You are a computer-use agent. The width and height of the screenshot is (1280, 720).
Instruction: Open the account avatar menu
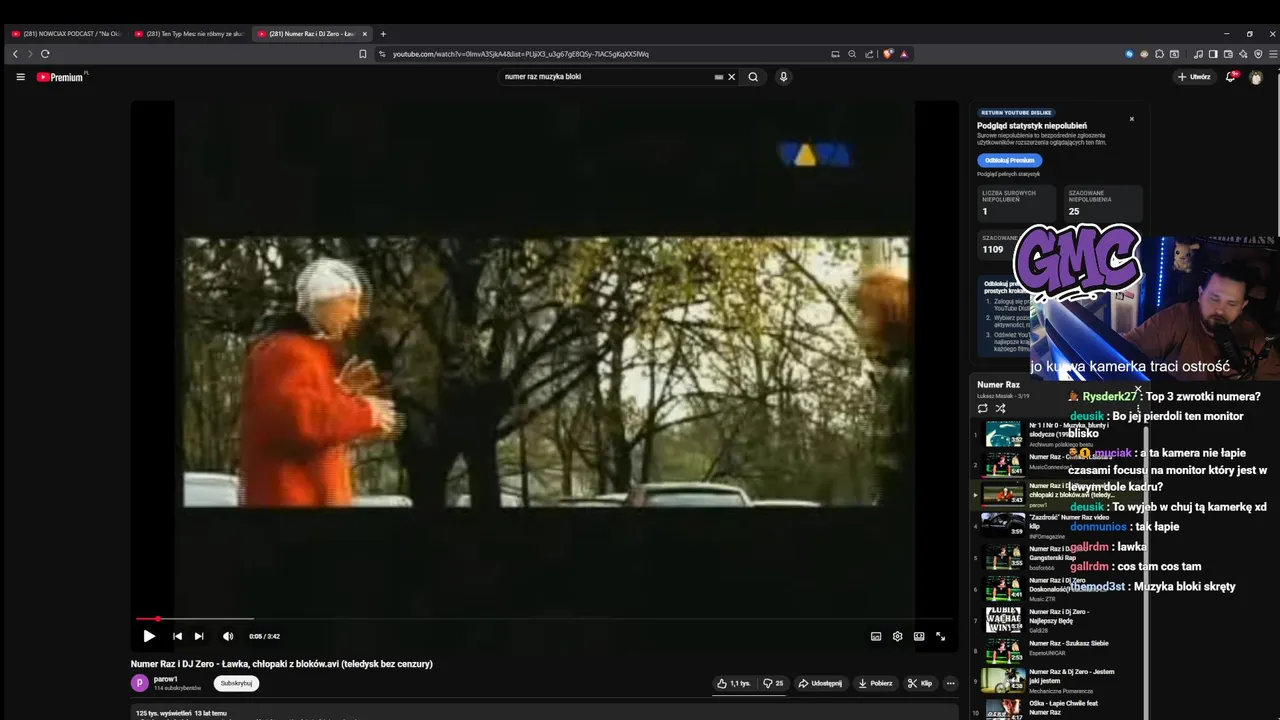tap(1256, 77)
